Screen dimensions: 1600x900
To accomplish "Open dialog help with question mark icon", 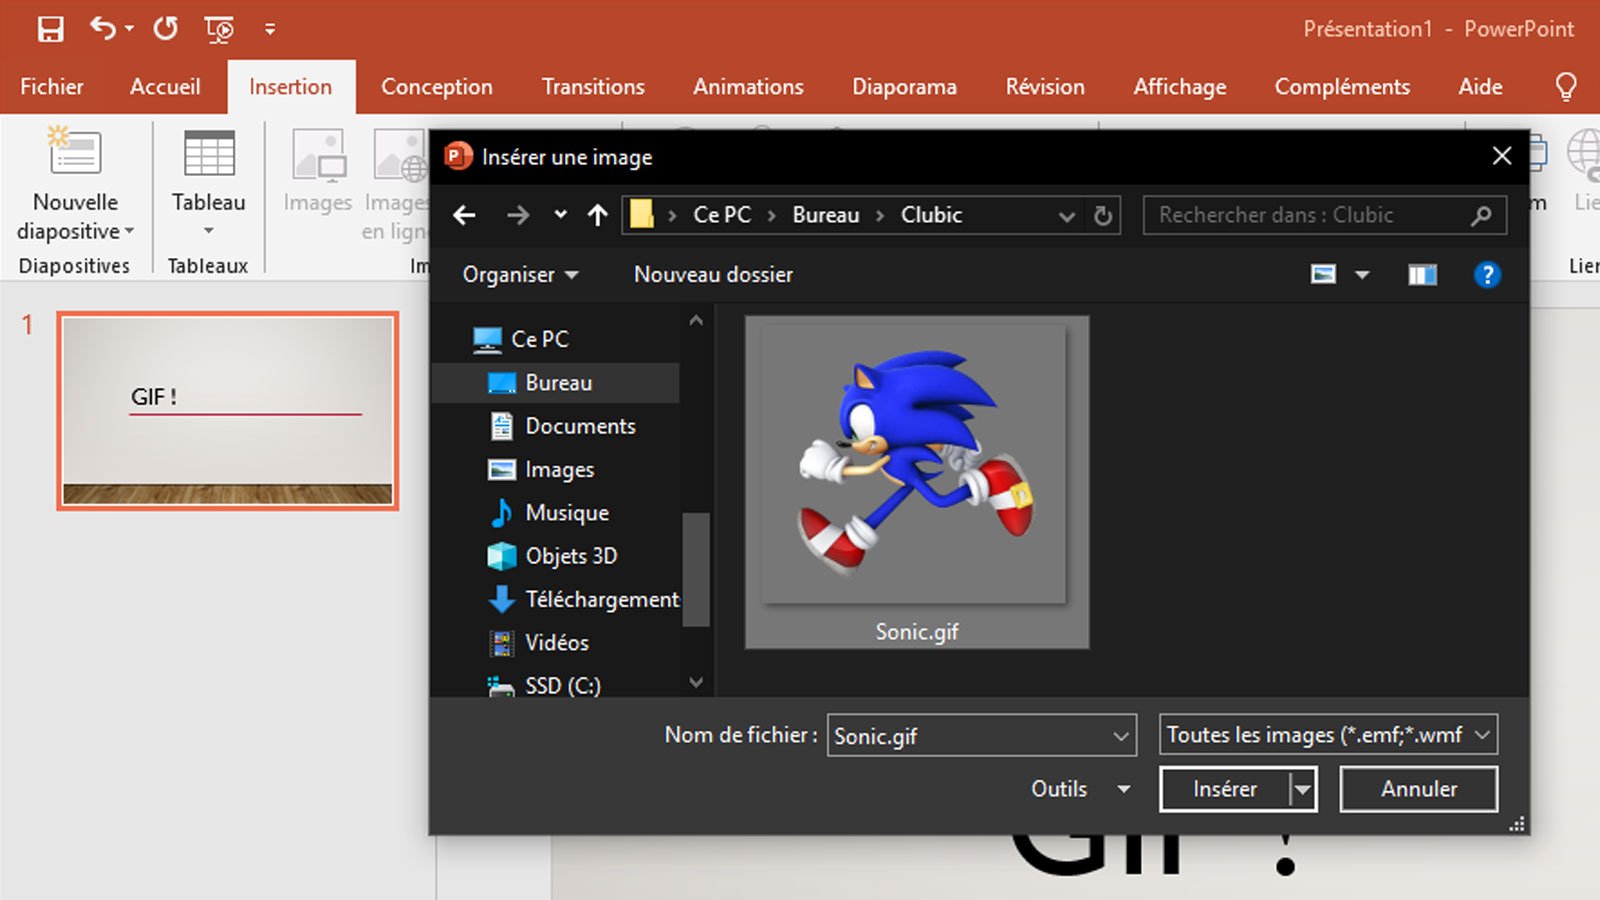I will 1487,274.
